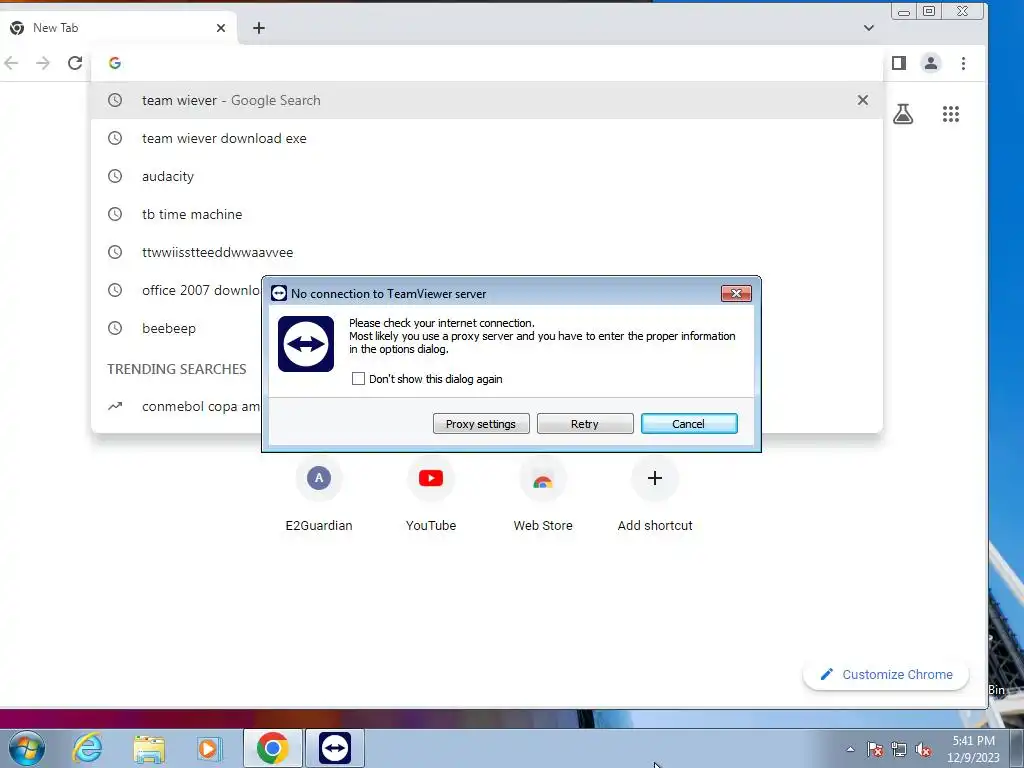Click clock icon beside "audacity"
The image size is (1024, 768).
tap(115, 176)
